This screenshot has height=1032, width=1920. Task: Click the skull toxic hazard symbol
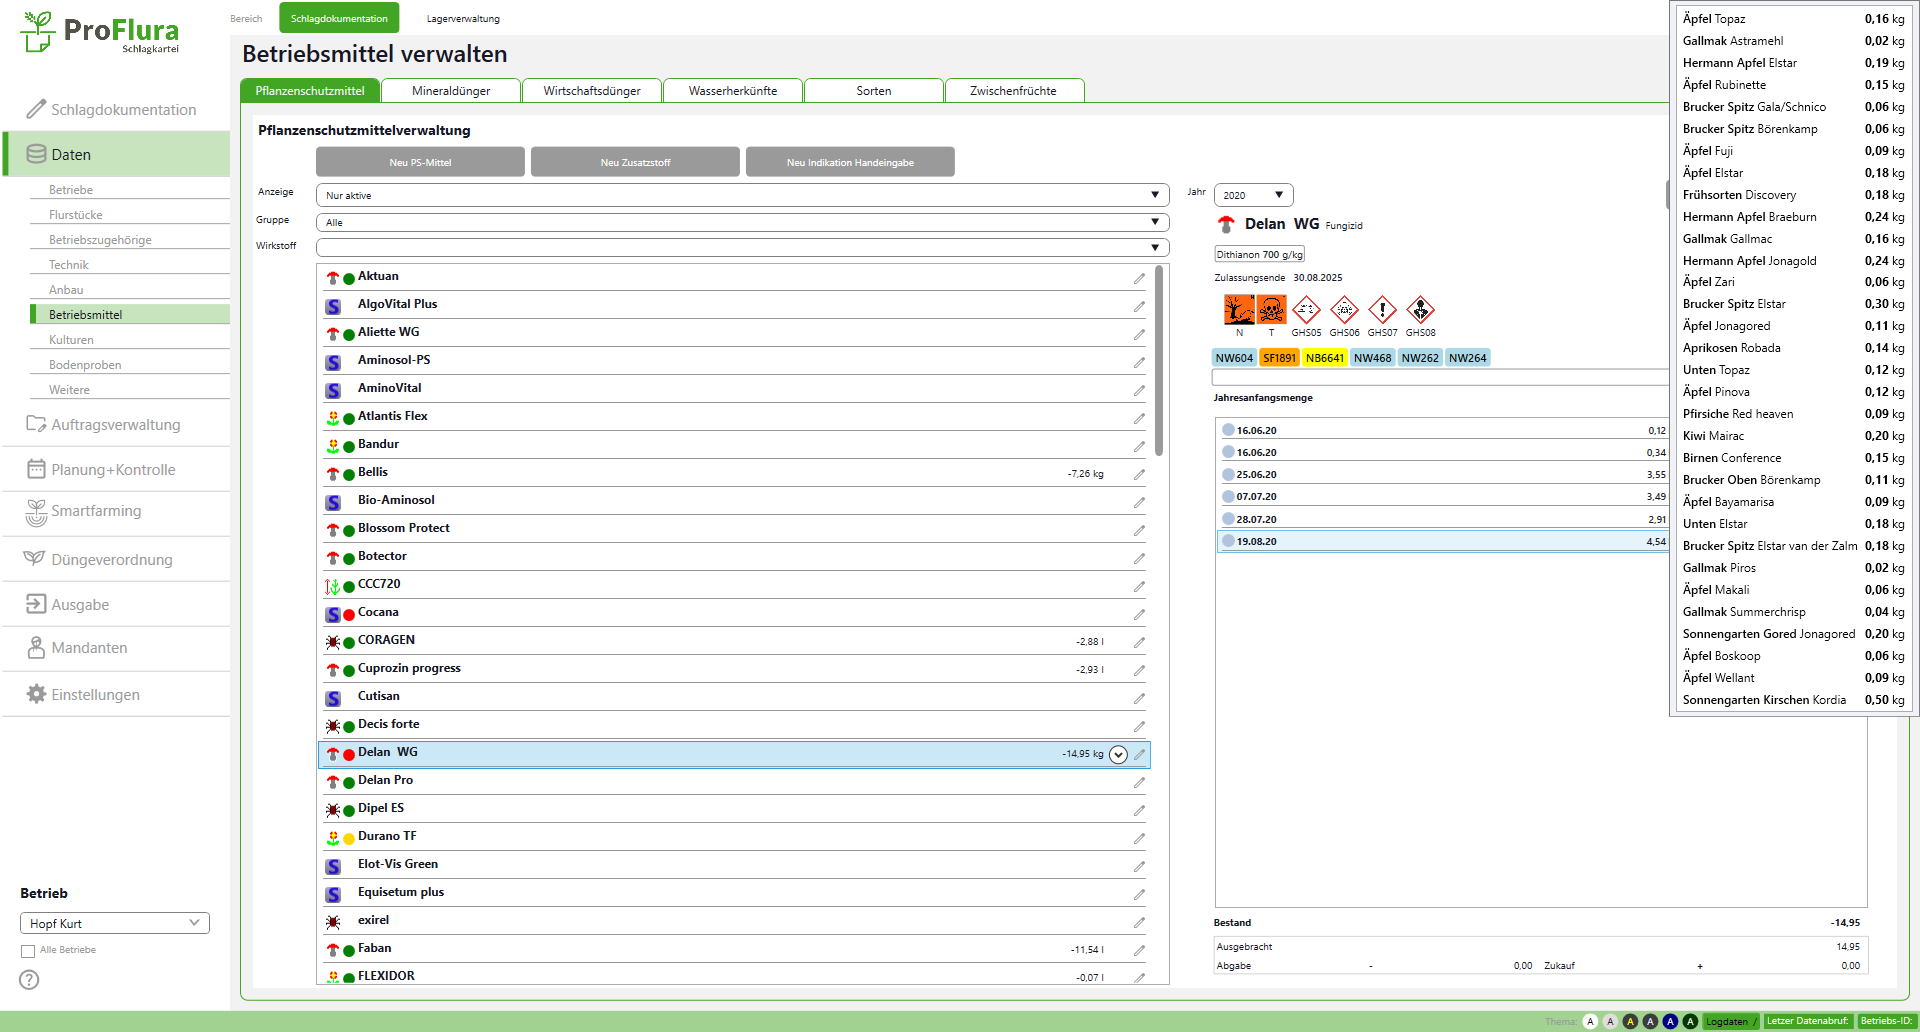(1271, 310)
